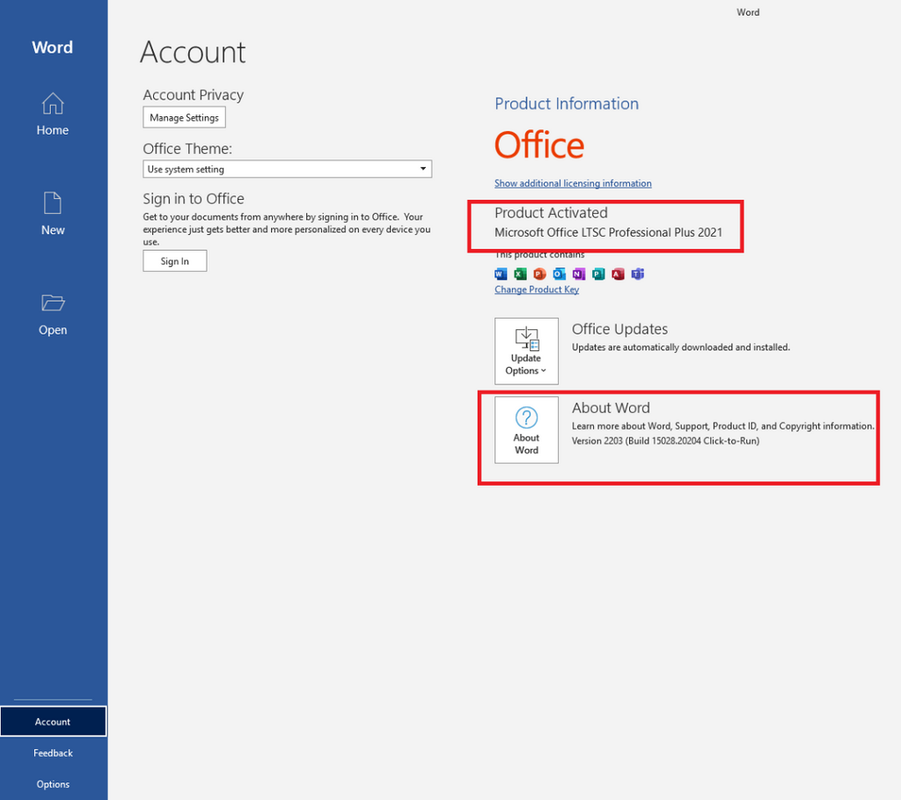Open the Office Theme dropdown
This screenshot has width=901, height=800.
point(287,169)
